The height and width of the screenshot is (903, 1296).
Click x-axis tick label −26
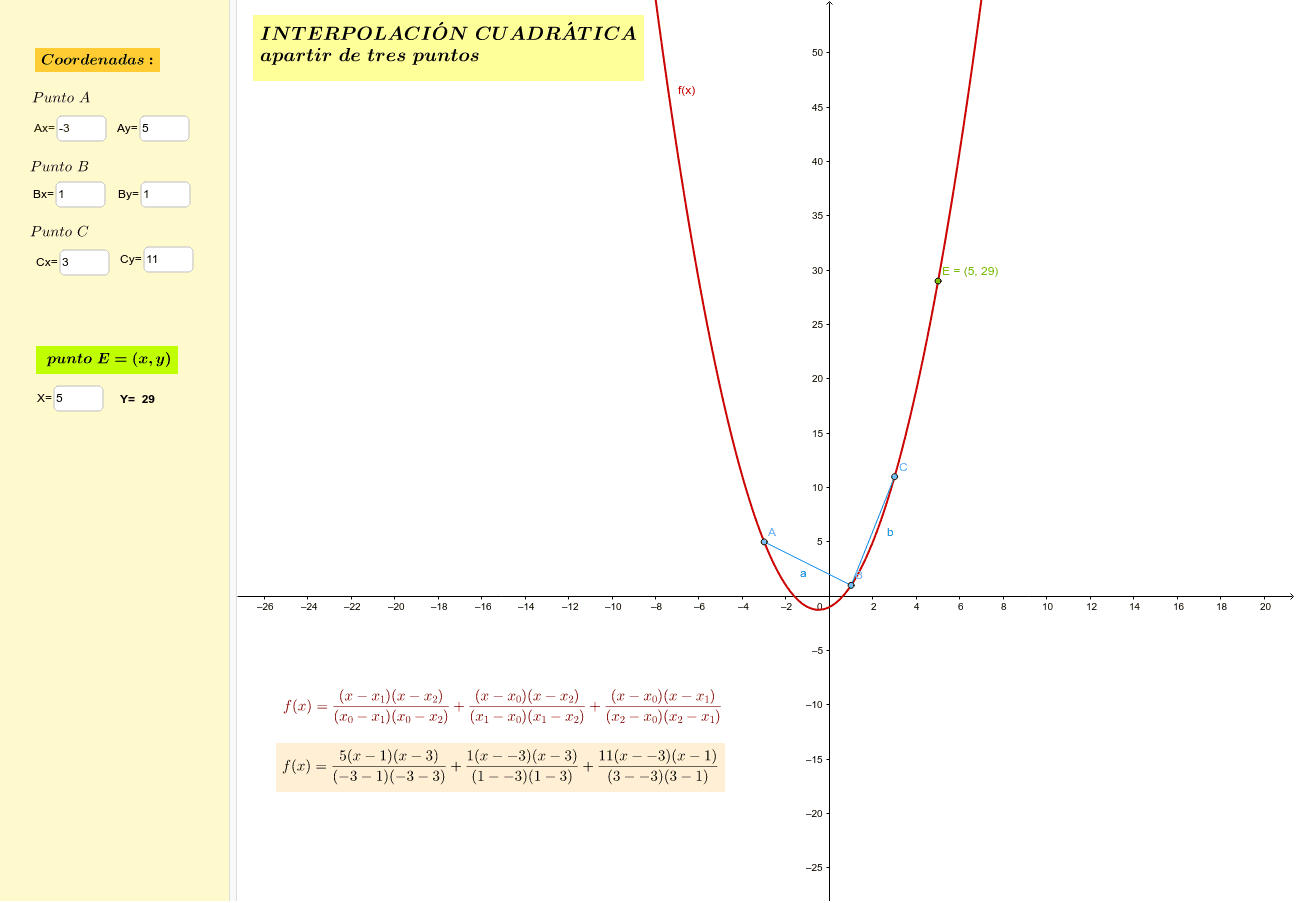click(265, 606)
